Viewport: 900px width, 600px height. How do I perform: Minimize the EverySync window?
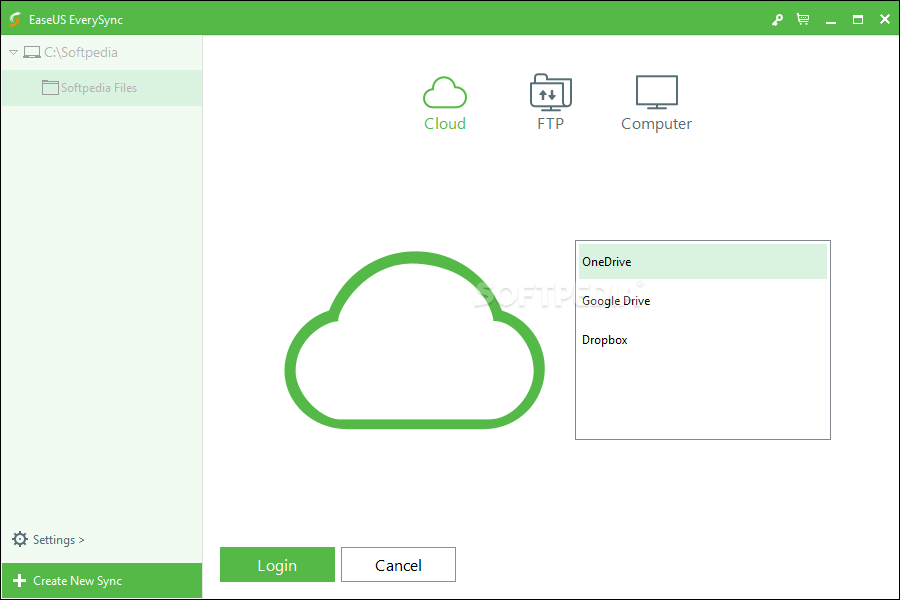pyautogui.click(x=831, y=20)
